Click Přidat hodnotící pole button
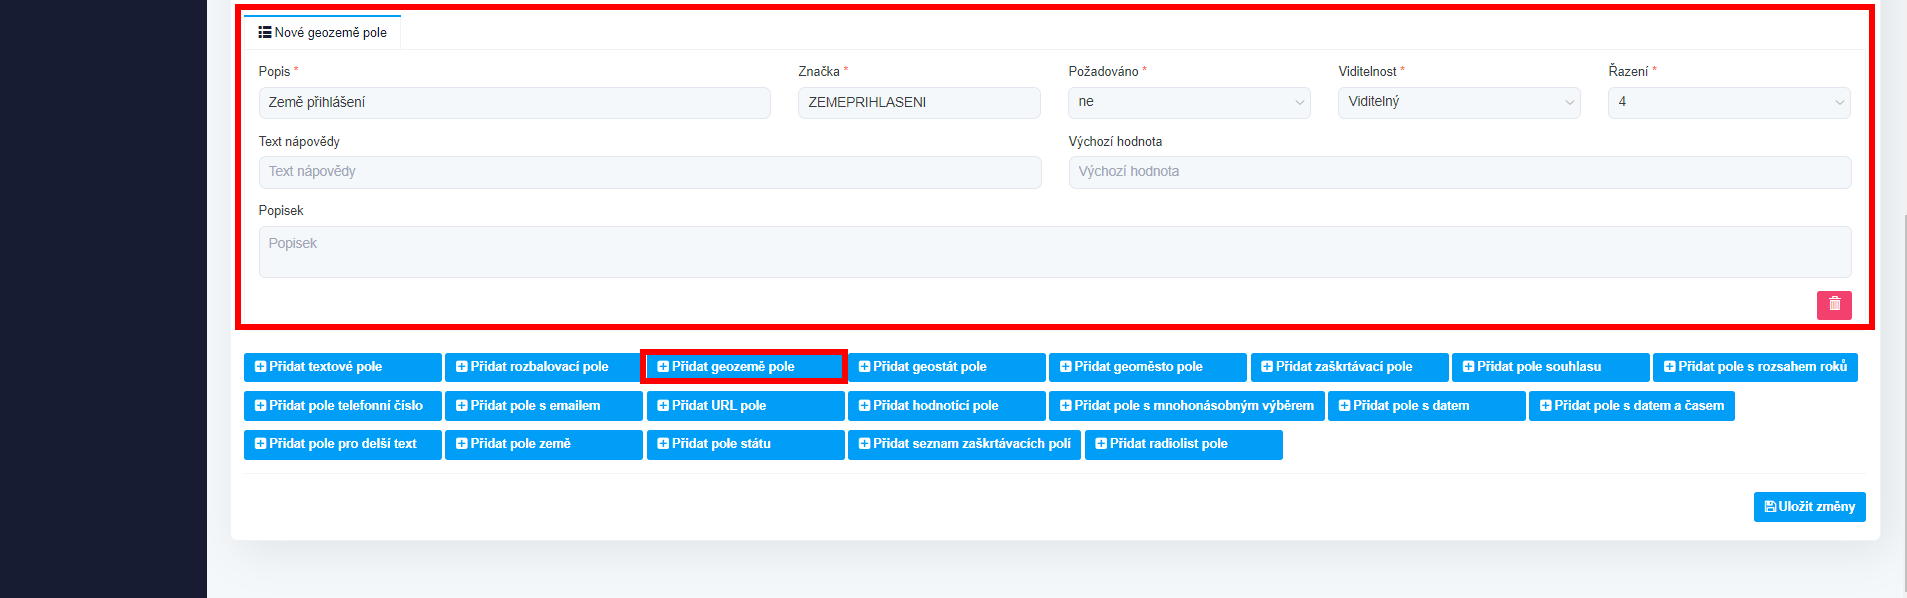The height and width of the screenshot is (598, 1907). click(x=946, y=406)
